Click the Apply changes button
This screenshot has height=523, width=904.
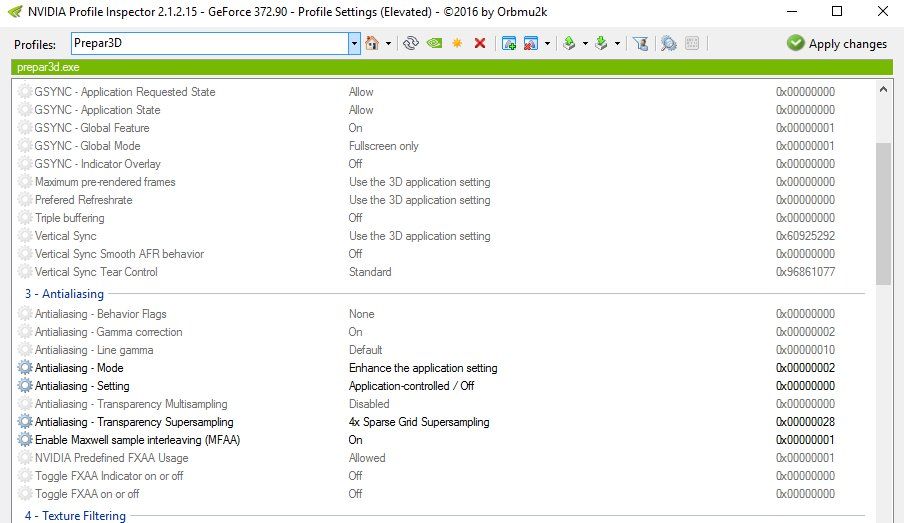pyautogui.click(x=837, y=43)
